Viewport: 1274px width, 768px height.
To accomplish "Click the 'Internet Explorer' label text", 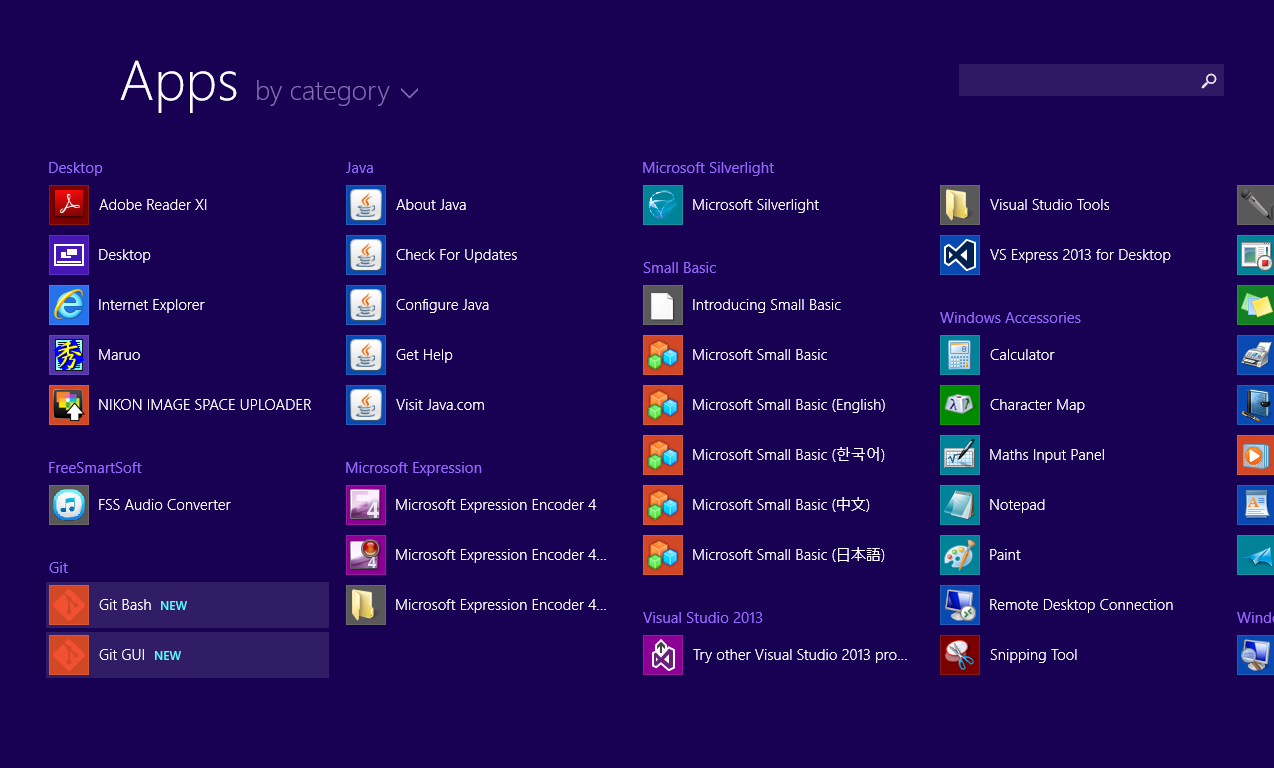I will coord(151,305).
